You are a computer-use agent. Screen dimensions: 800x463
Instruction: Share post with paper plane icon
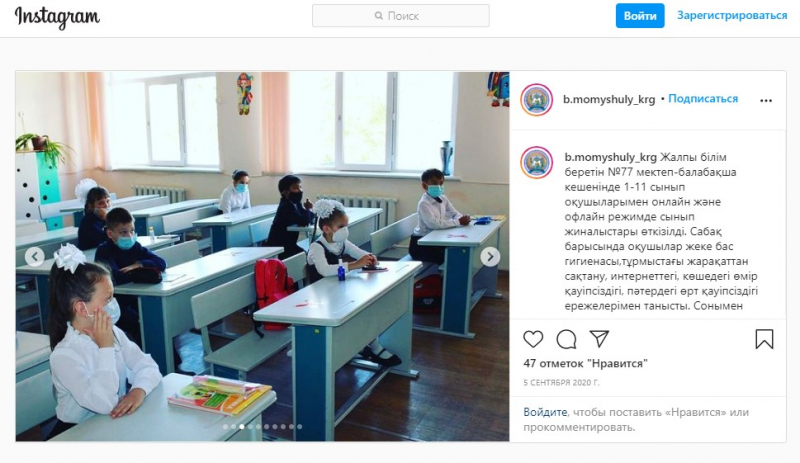pos(599,338)
